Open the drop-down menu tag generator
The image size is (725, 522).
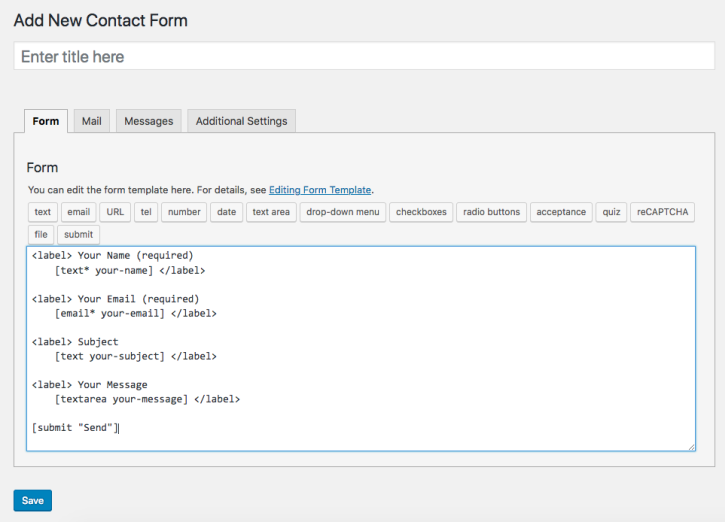pyautogui.click(x=342, y=212)
